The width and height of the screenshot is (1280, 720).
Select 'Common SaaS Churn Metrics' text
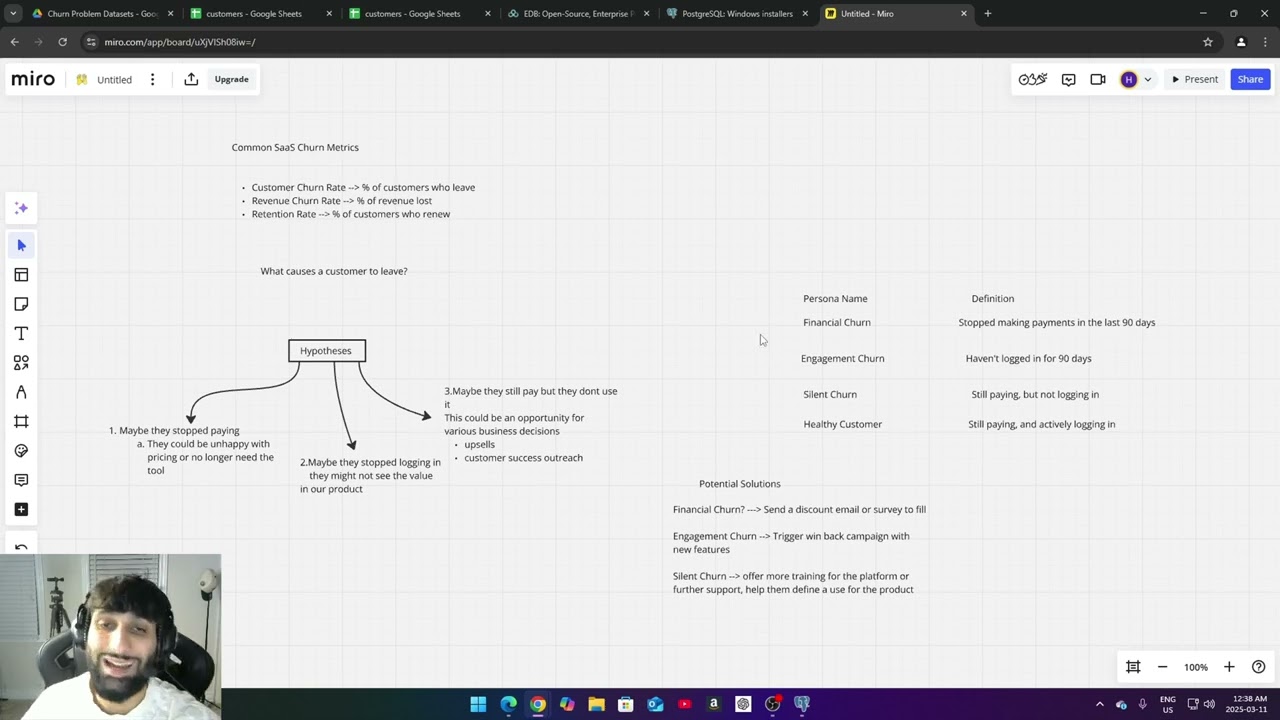tap(295, 147)
